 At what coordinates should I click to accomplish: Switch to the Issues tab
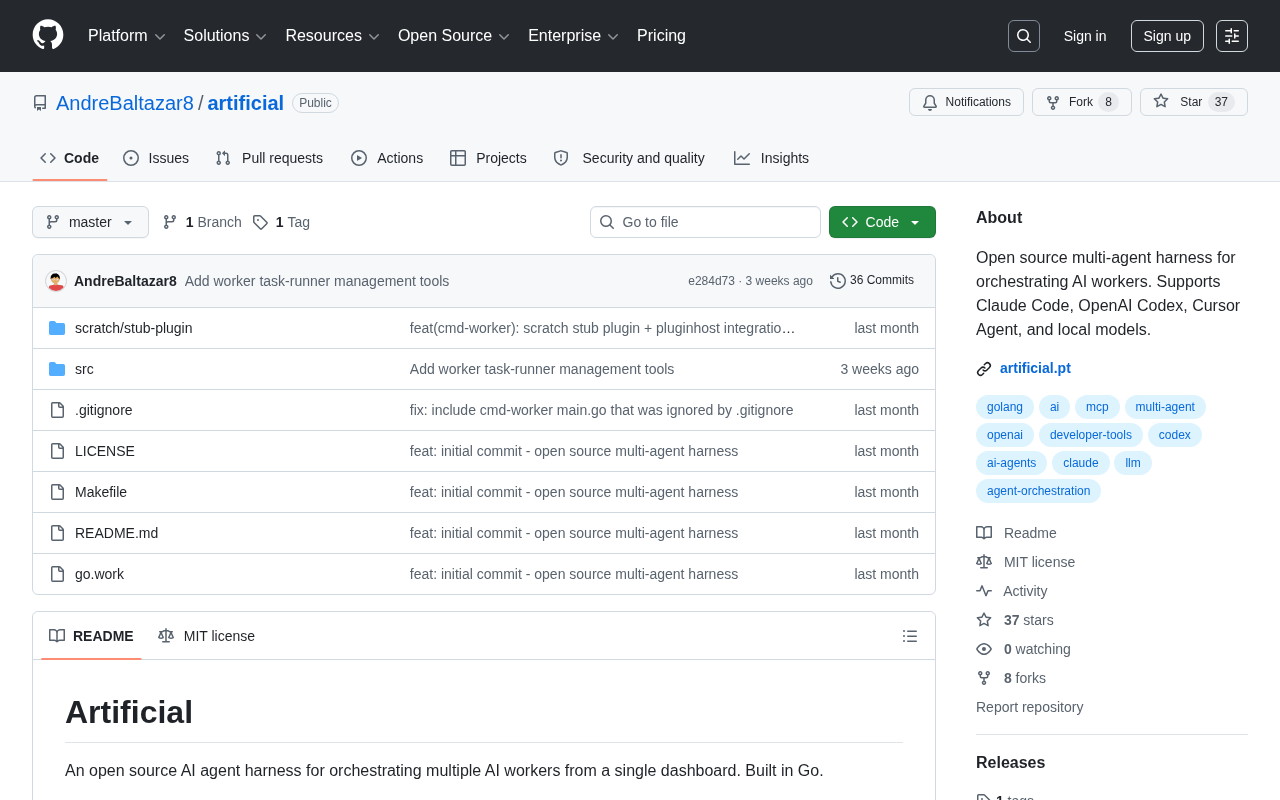tap(156, 158)
